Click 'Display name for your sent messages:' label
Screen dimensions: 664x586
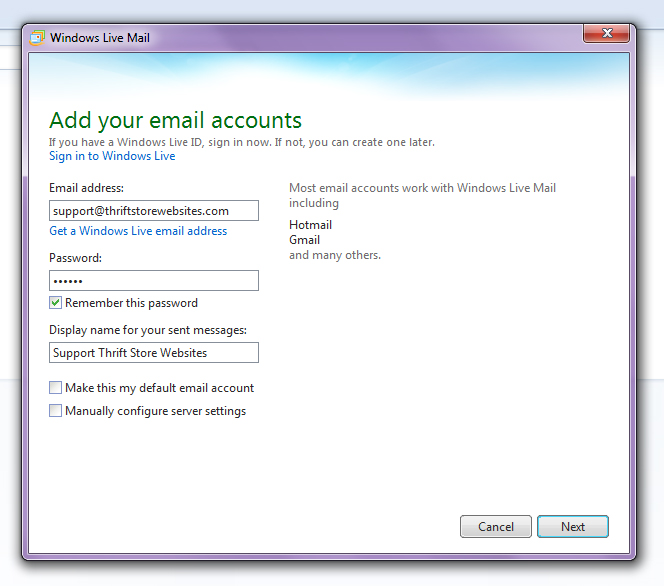click(148, 330)
